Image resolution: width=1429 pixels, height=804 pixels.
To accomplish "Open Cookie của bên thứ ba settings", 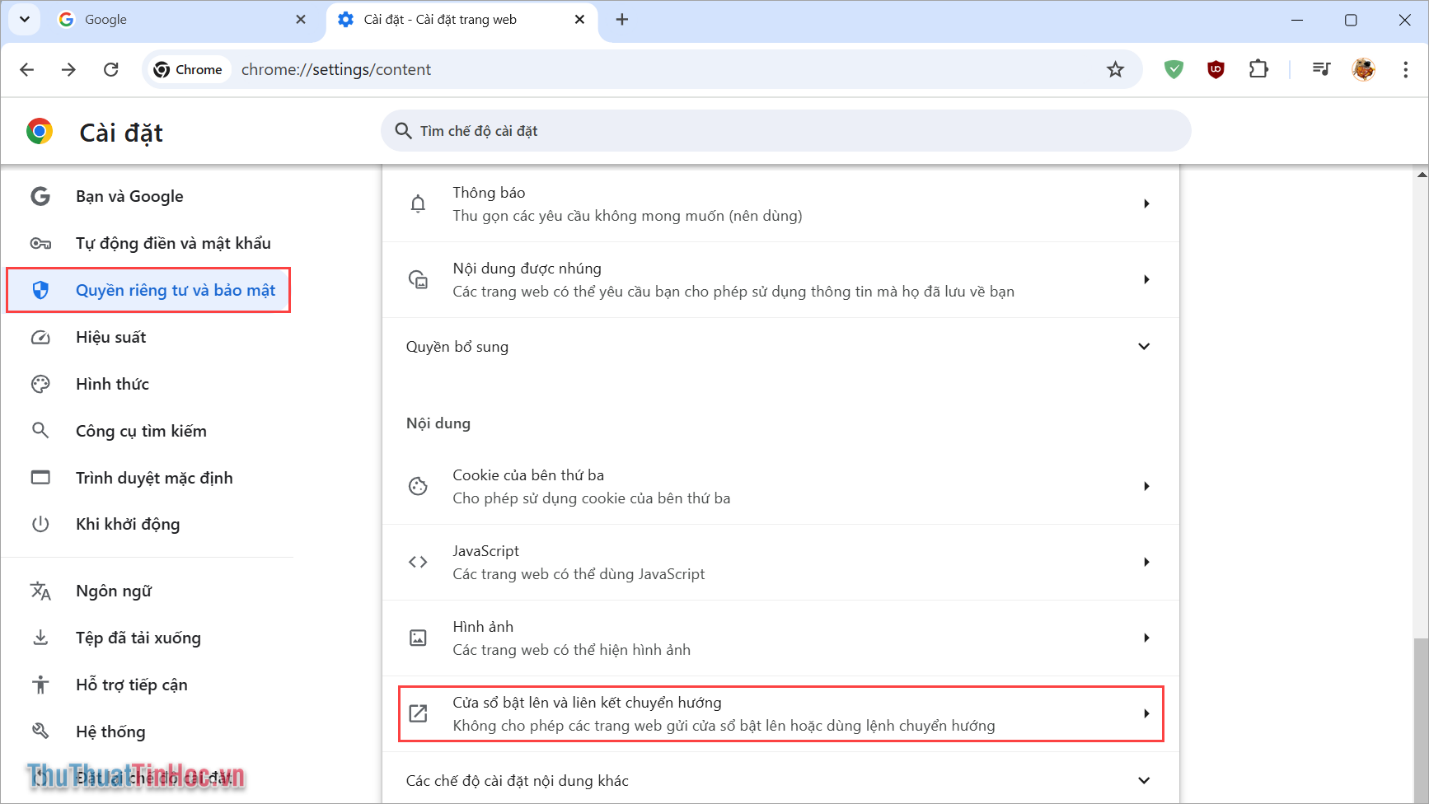I will pyautogui.click(x=780, y=486).
